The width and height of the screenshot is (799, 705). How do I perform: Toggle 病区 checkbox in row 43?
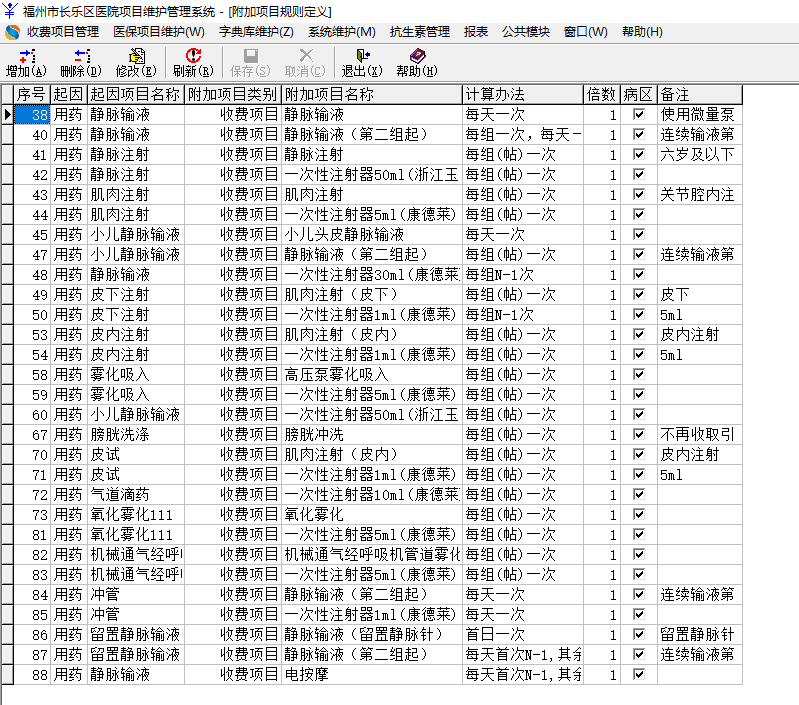638,194
